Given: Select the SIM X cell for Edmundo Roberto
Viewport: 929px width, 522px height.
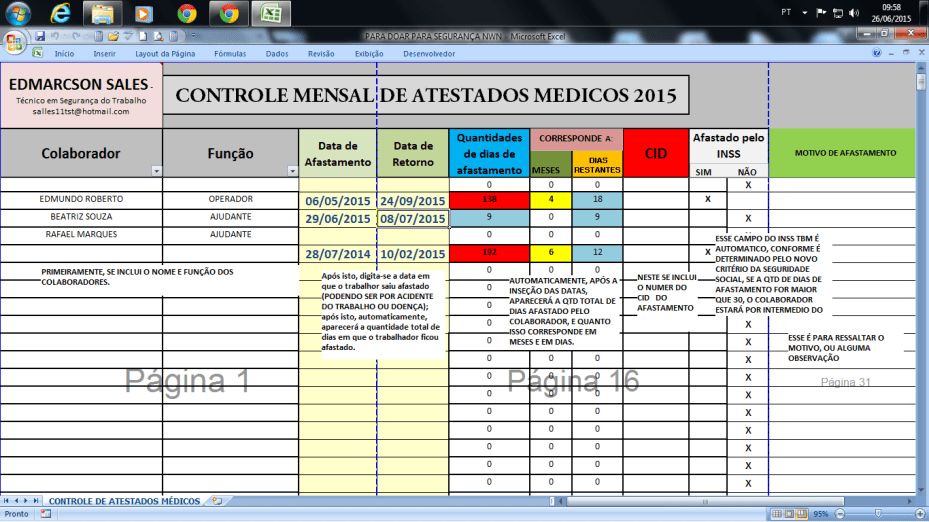Looking at the screenshot, I should 708,200.
